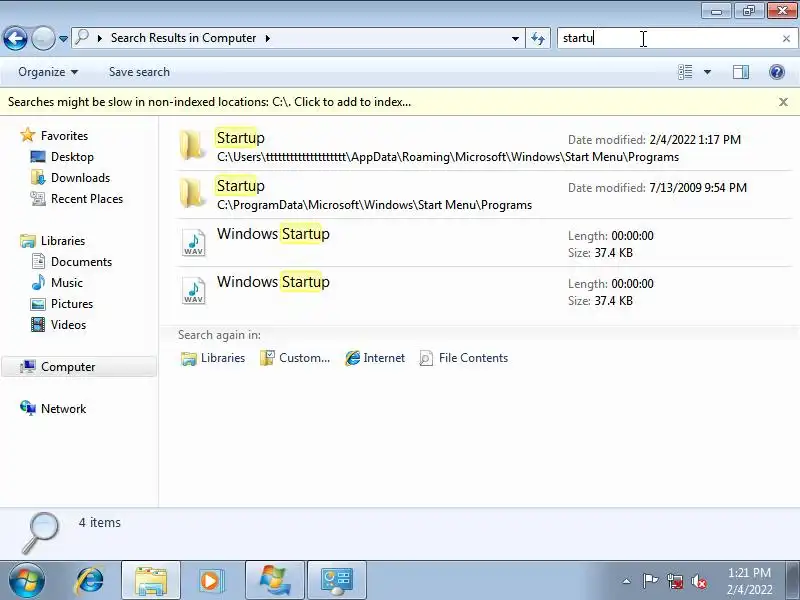Image resolution: width=800 pixels, height=600 pixels.
Task: Search again in Custom locations
Action: pyautogui.click(x=295, y=358)
